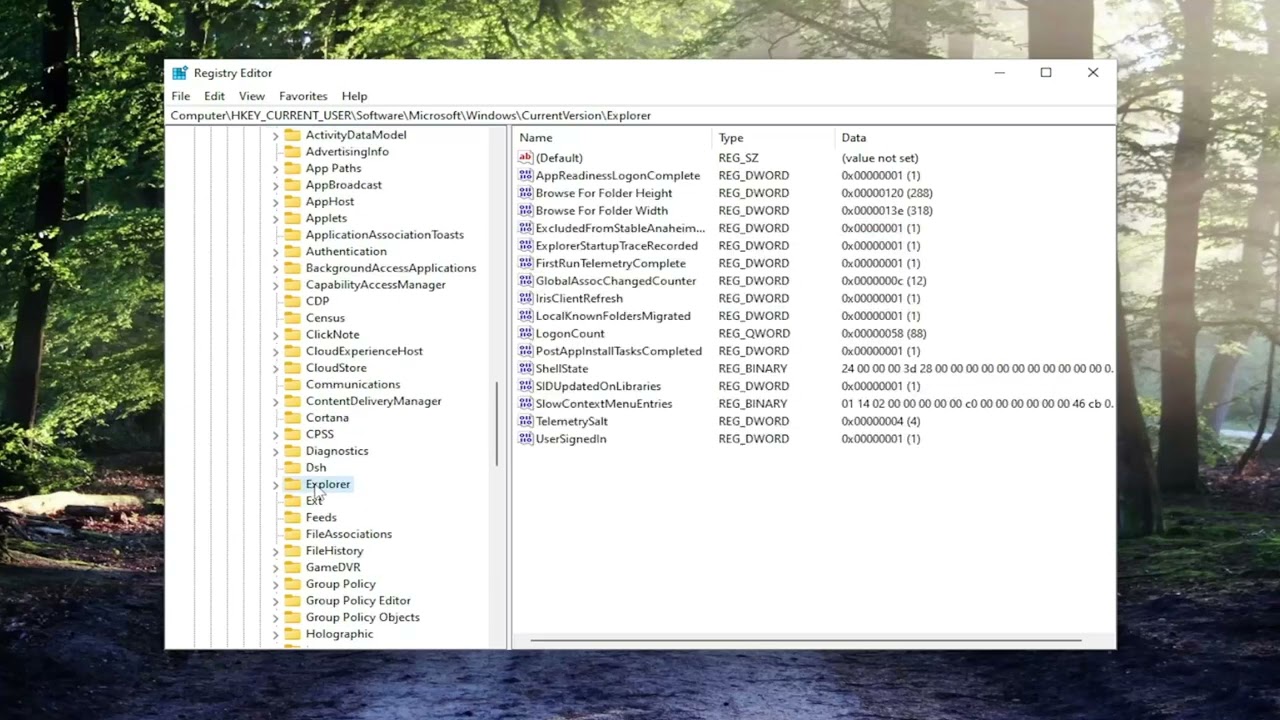Click the GameDVR folder icon

pos(292,567)
